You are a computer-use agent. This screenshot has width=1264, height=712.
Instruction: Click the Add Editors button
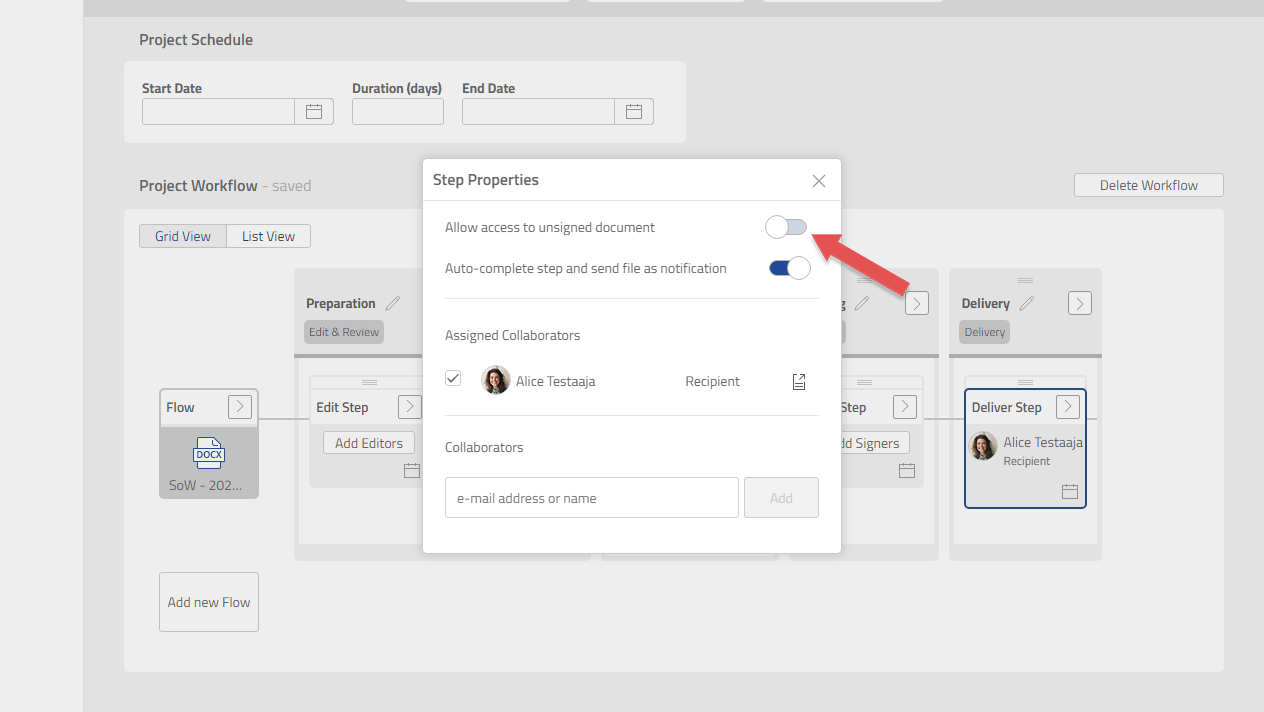click(368, 443)
